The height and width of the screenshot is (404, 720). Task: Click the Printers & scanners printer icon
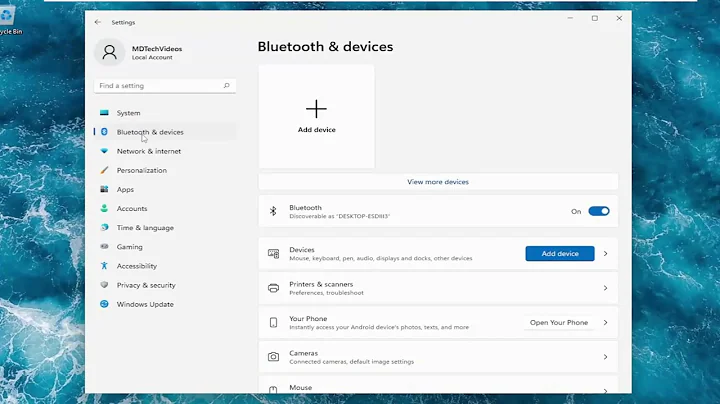click(273, 288)
